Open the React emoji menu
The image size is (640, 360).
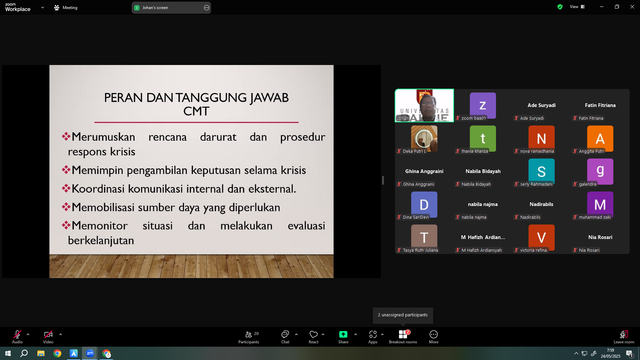313,337
